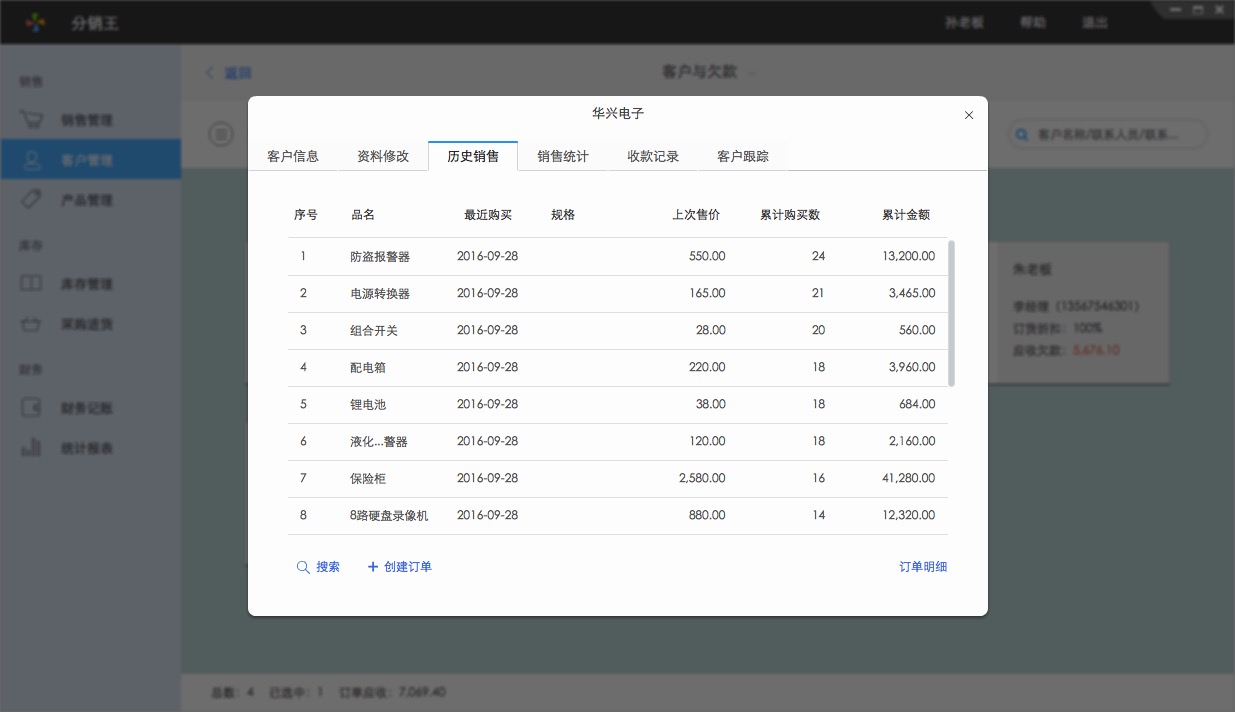The height and width of the screenshot is (712, 1235).
Task: Open 销售管理 cart icon in sidebar
Action: tap(32, 120)
